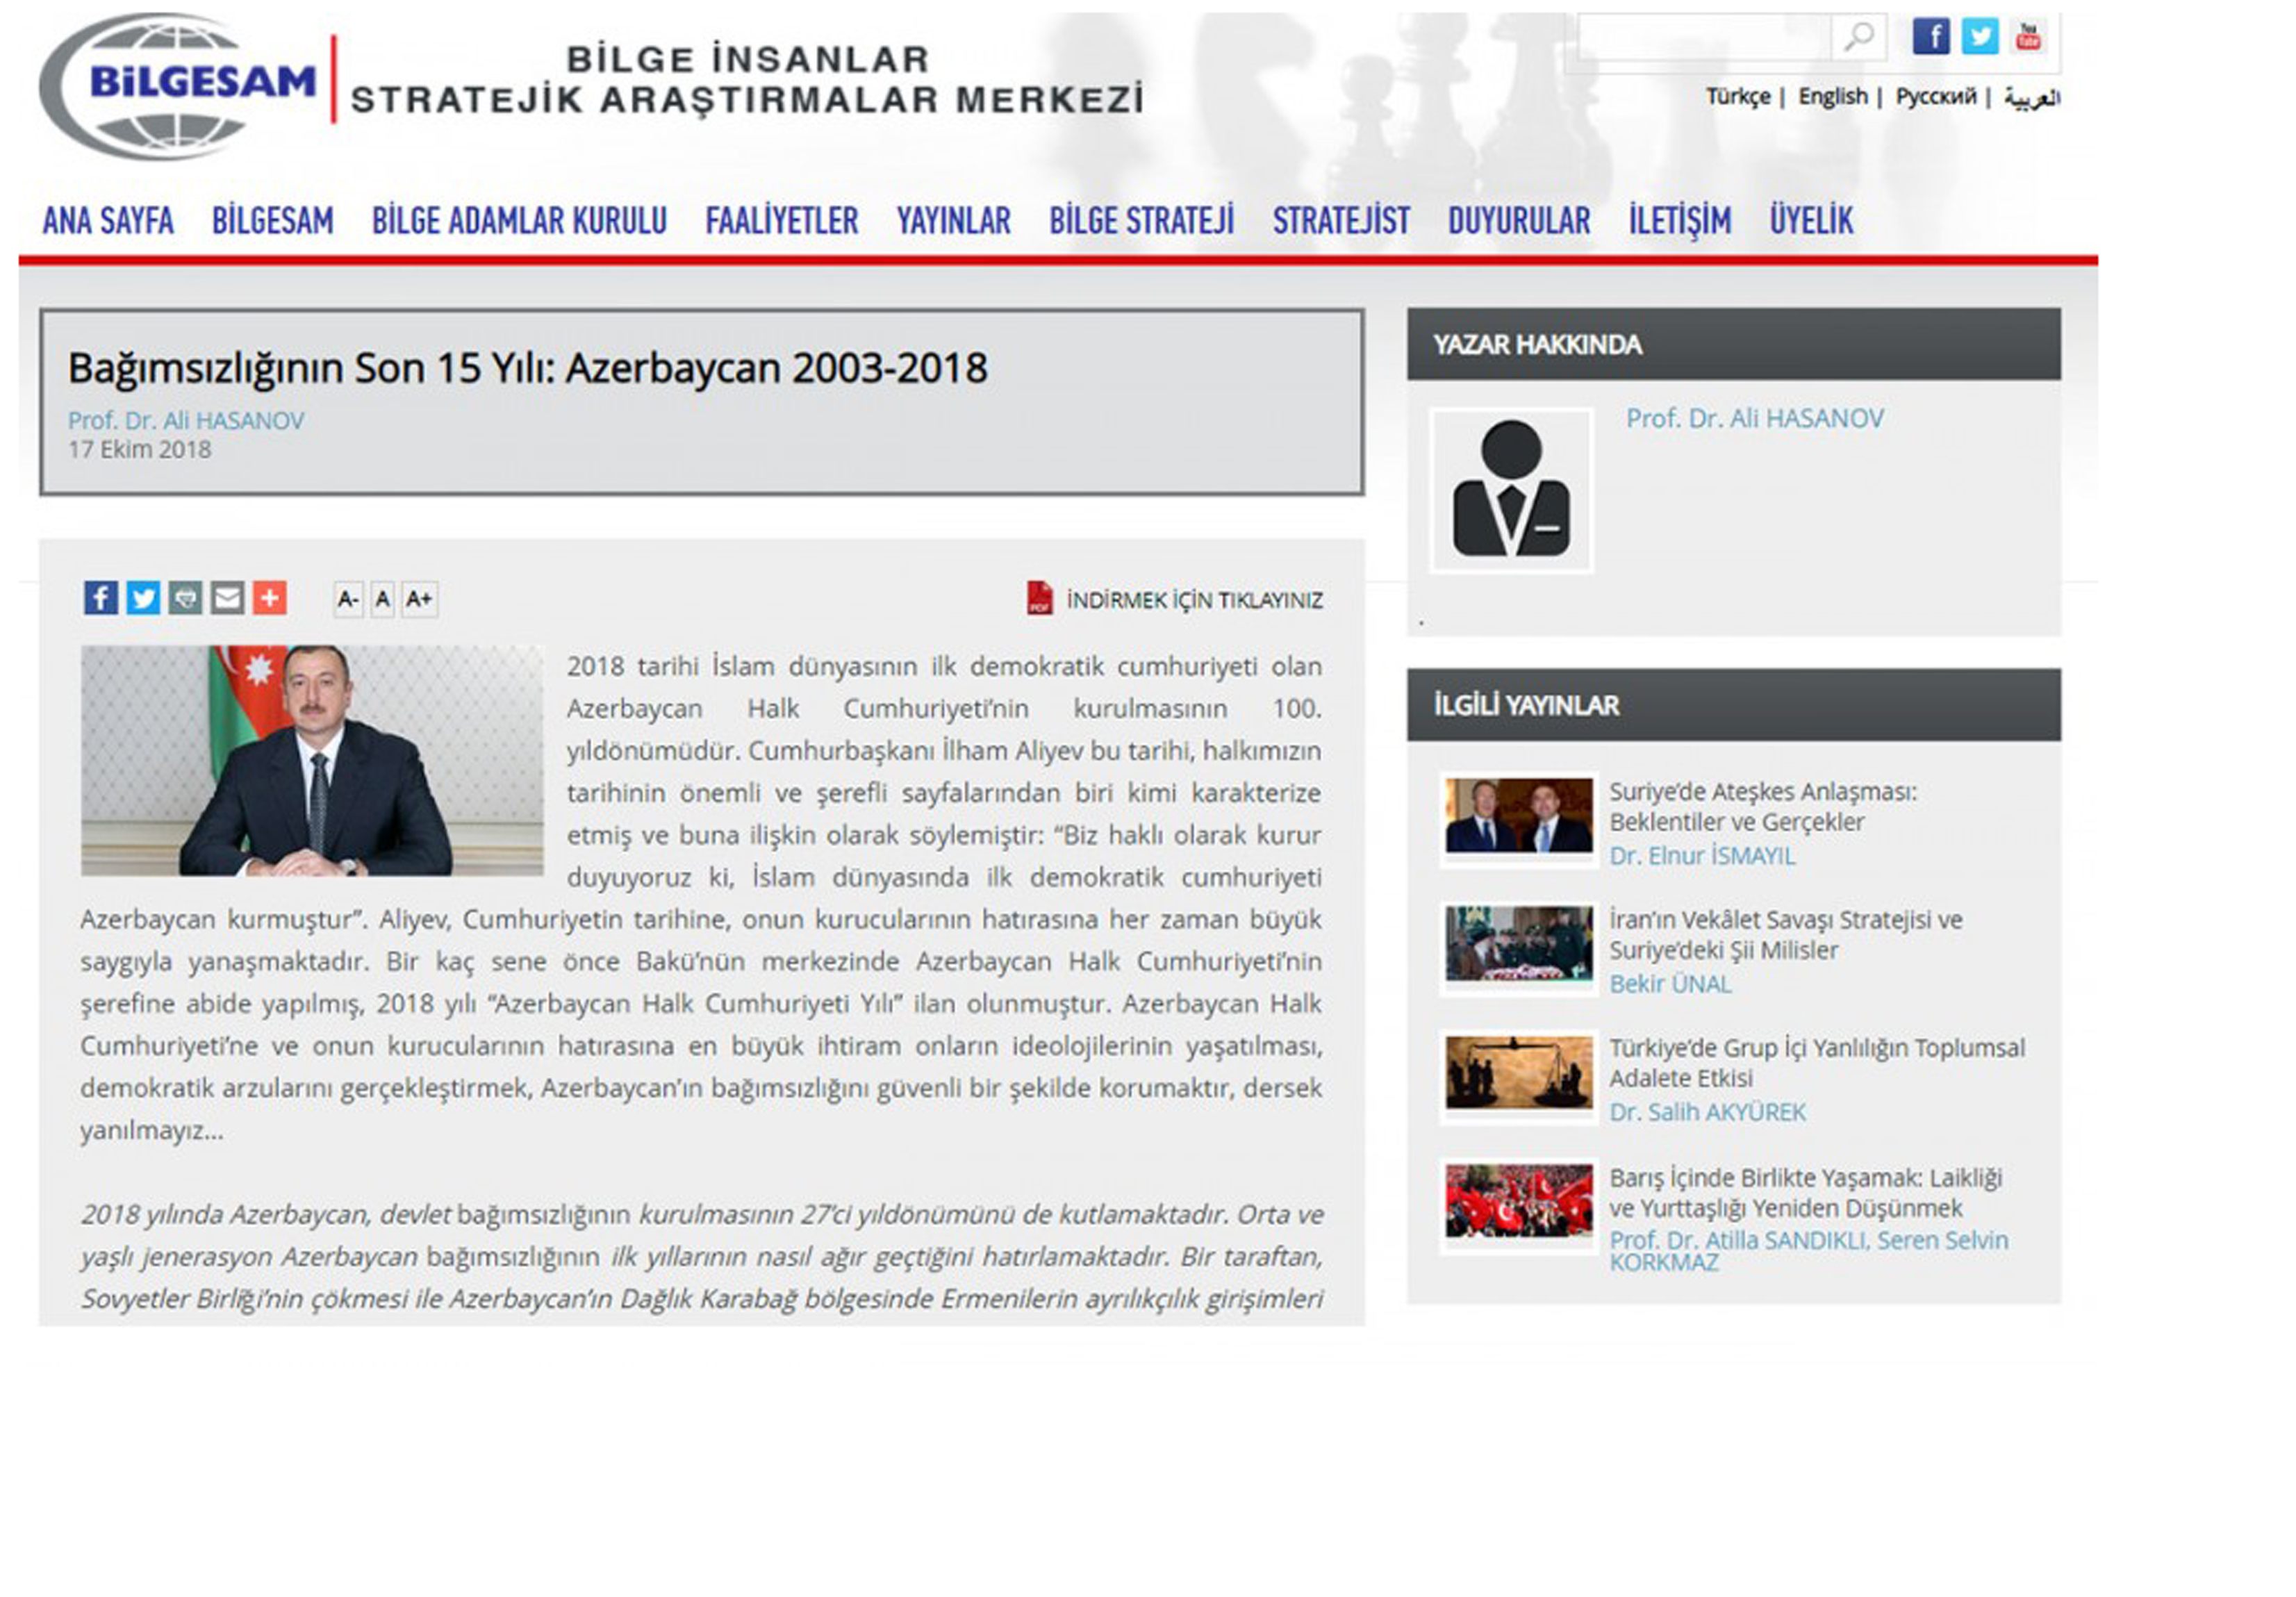Open author link under article title
The width and height of the screenshot is (2296, 1597).
186,420
